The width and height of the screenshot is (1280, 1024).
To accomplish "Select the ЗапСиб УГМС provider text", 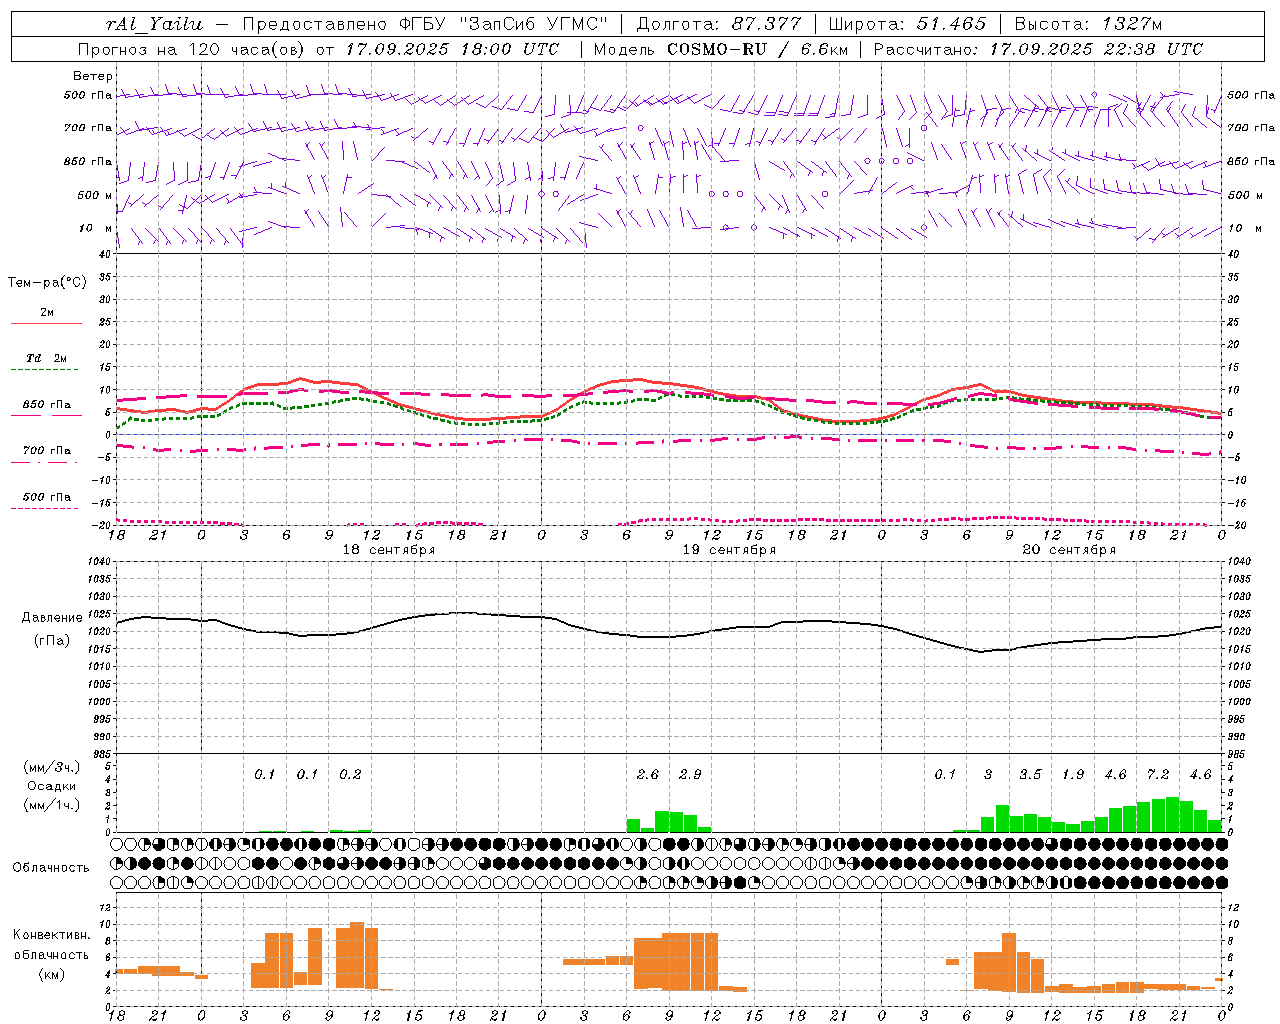I will 532,24.
